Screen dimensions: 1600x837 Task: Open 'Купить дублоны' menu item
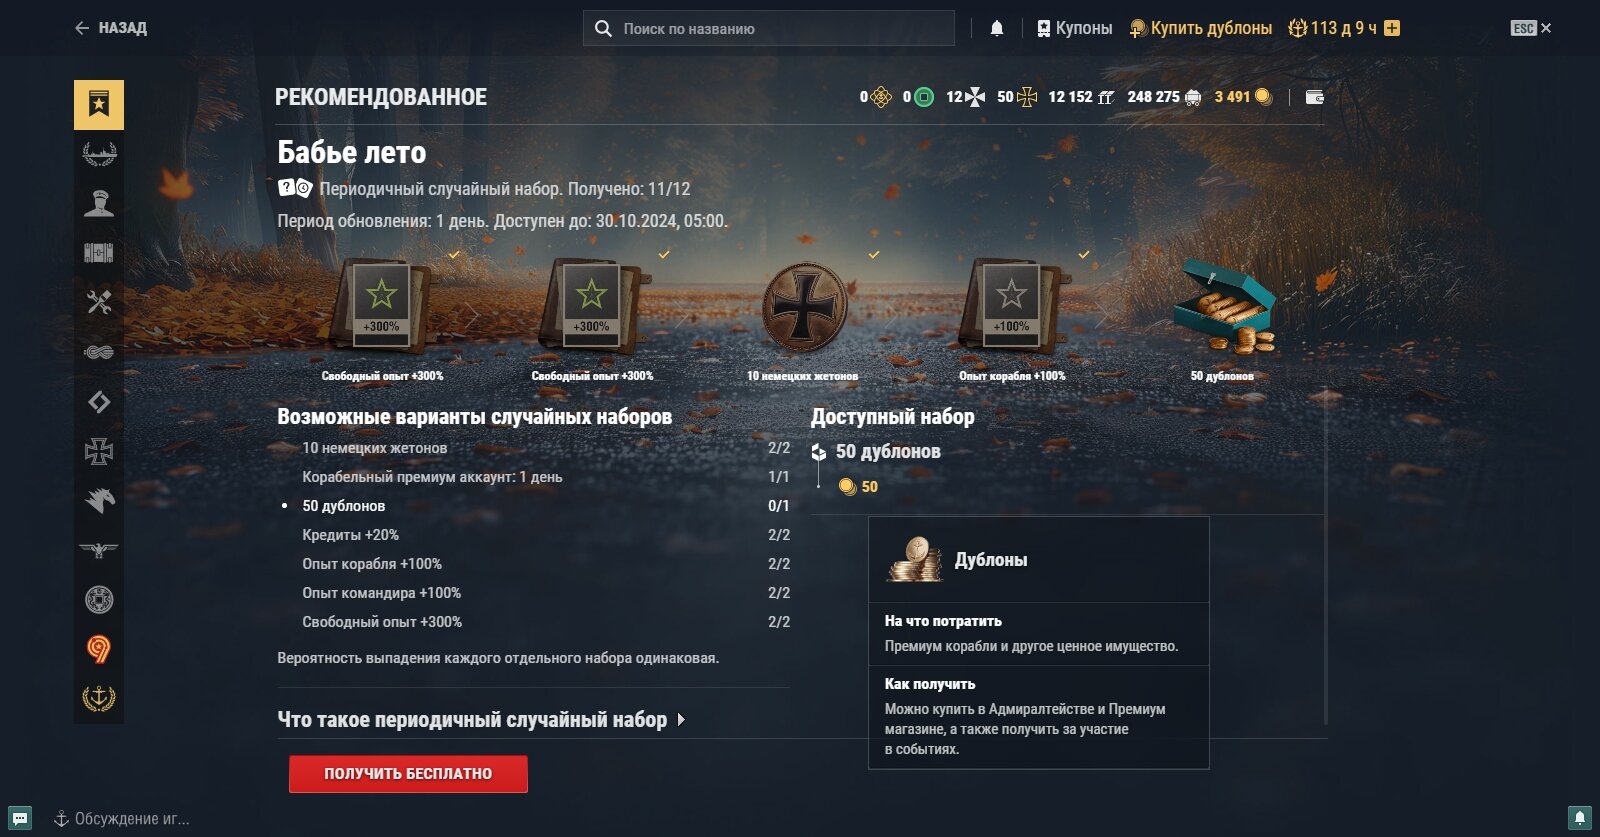click(x=1201, y=28)
